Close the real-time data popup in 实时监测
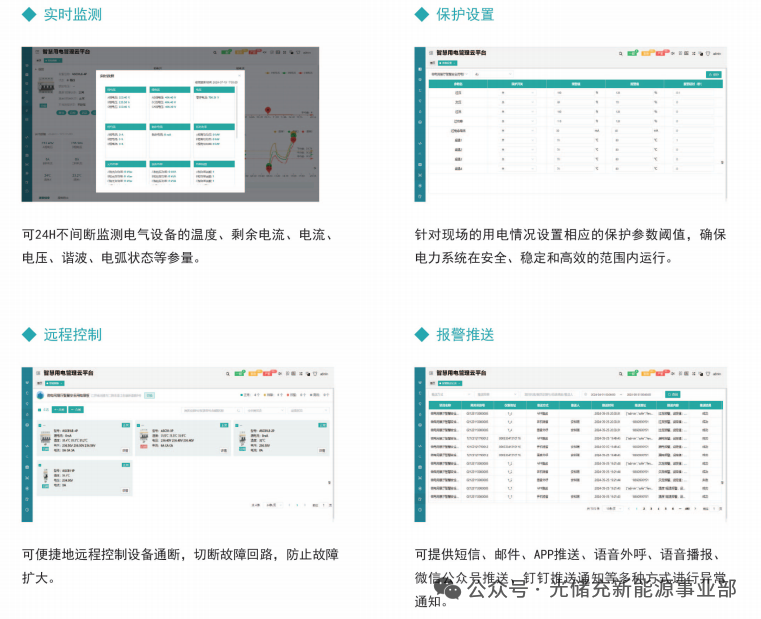The height and width of the screenshot is (619, 761). pos(238,75)
